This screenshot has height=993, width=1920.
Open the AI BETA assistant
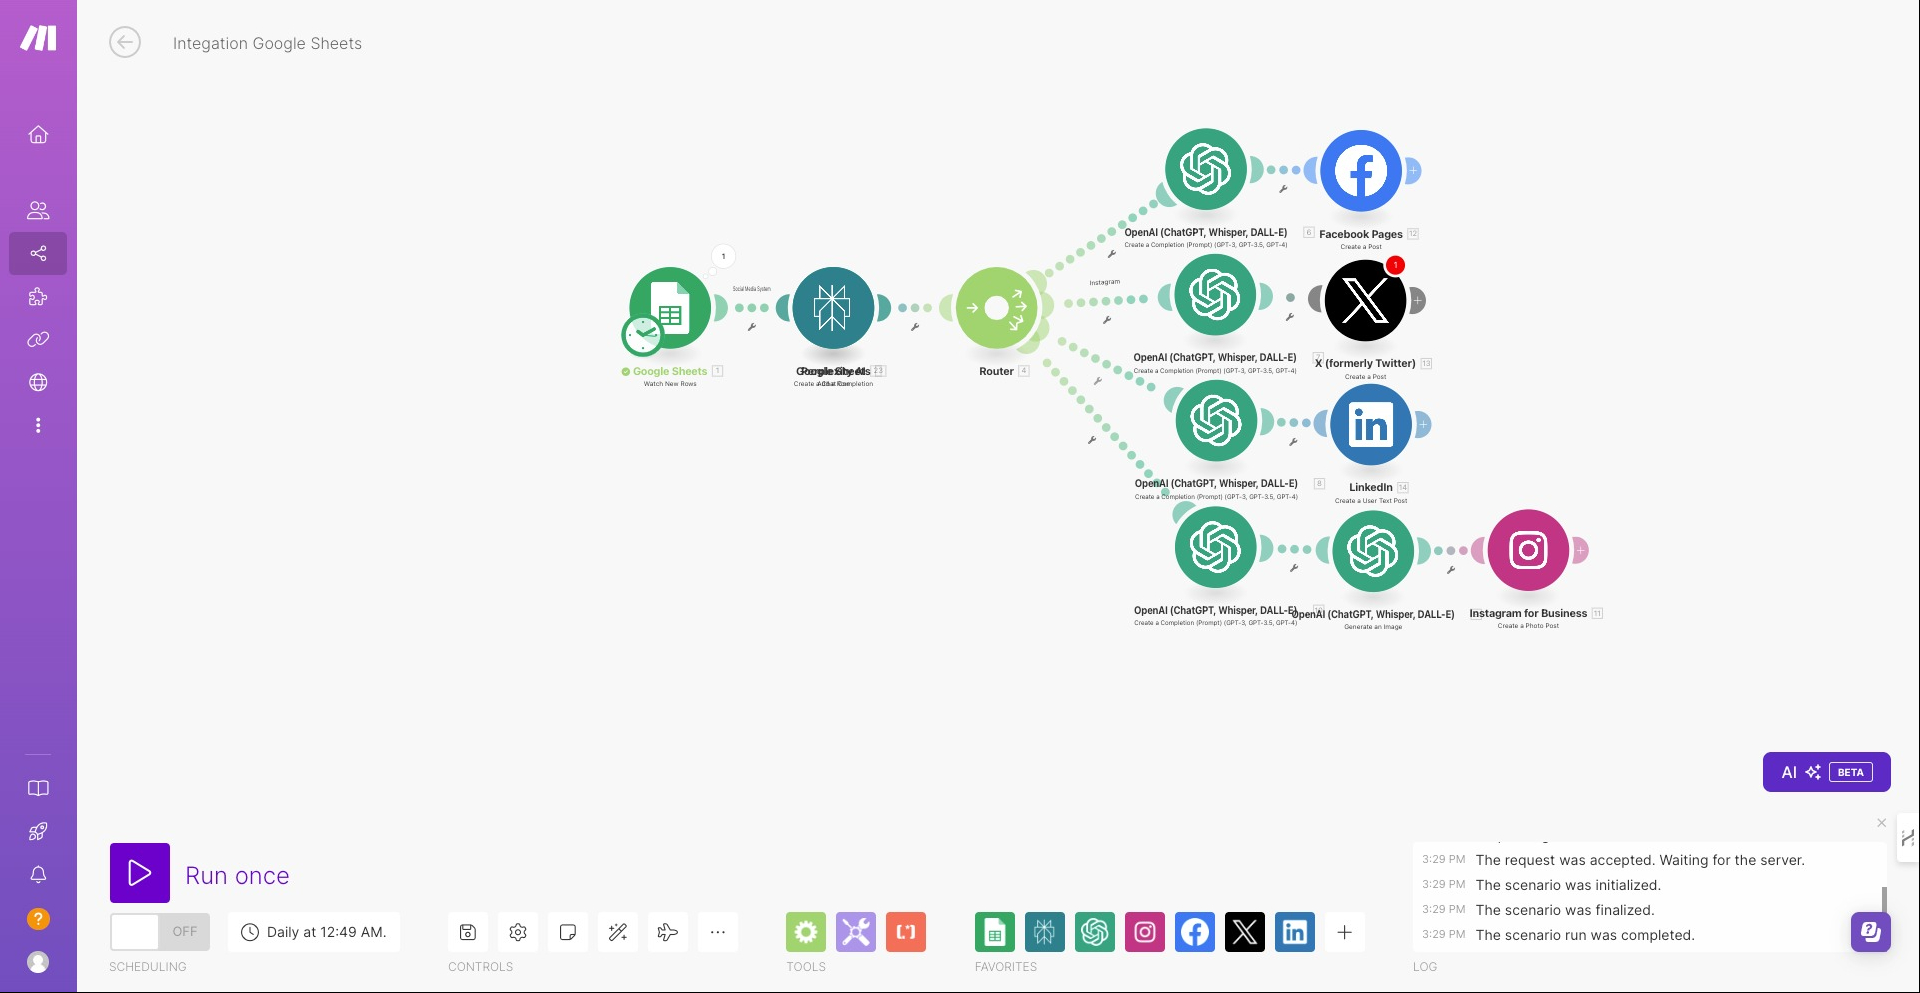[x=1826, y=772]
